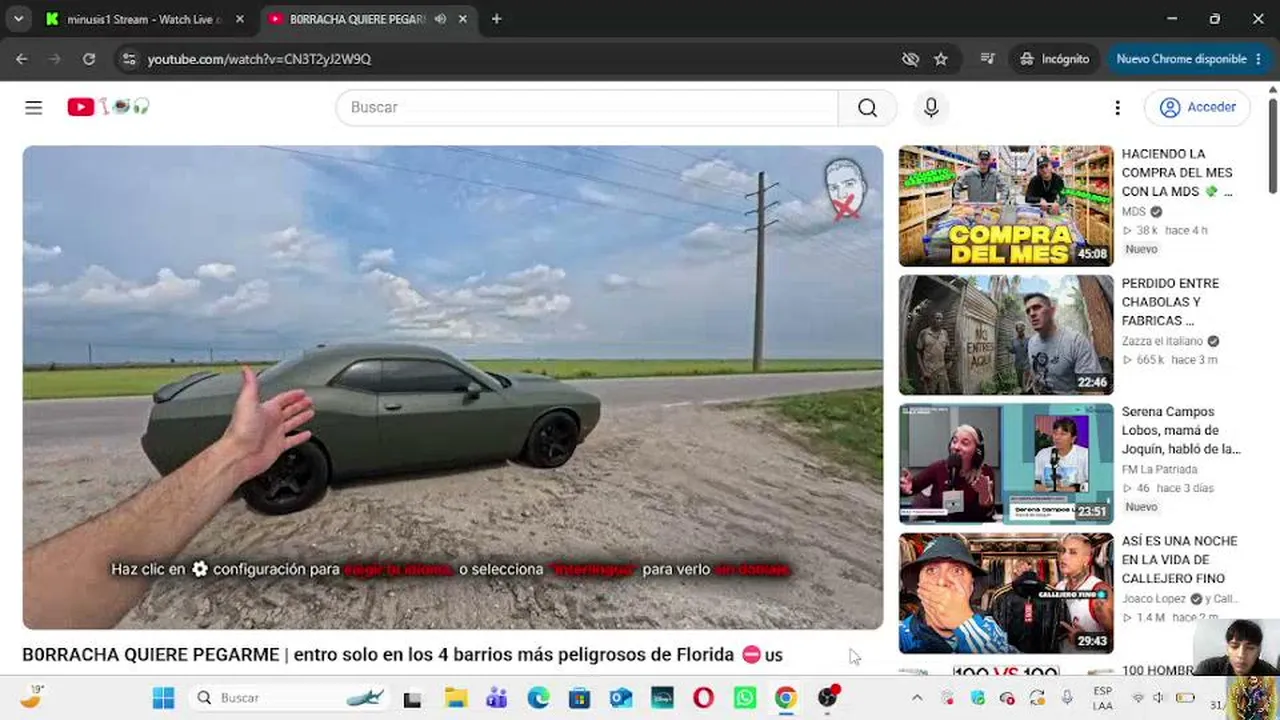
Task: Switch to minusis1 Stream tab
Action: 146,19
